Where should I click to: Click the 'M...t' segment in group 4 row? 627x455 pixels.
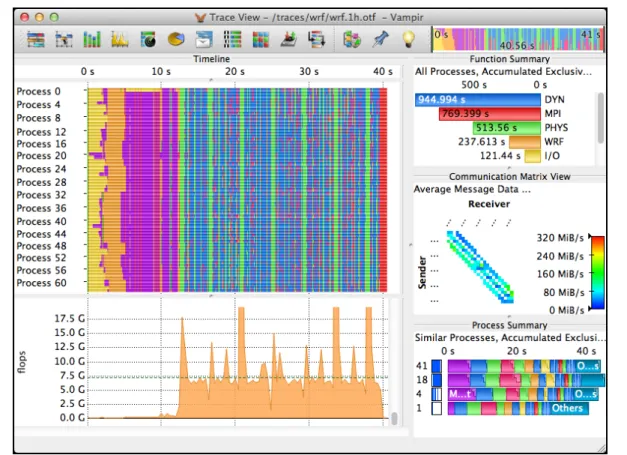pos(461,394)
